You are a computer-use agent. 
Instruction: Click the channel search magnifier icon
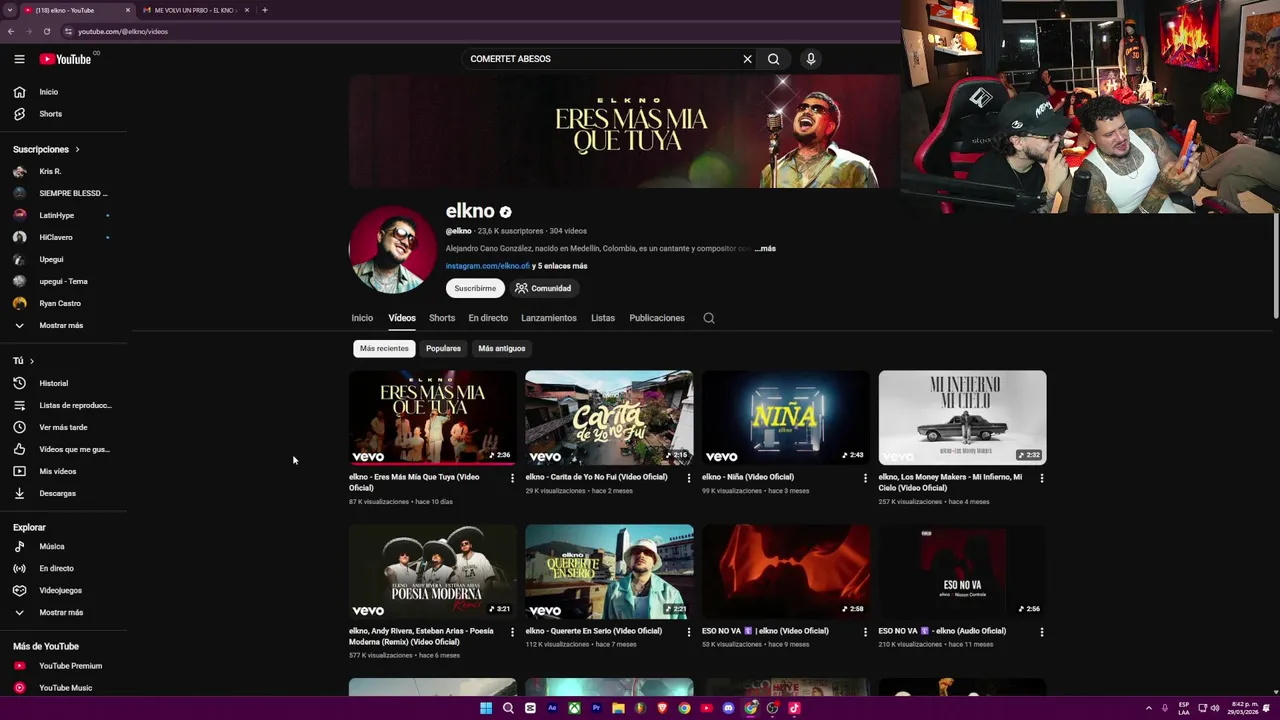pyautogui.click(x=709, y=318)
